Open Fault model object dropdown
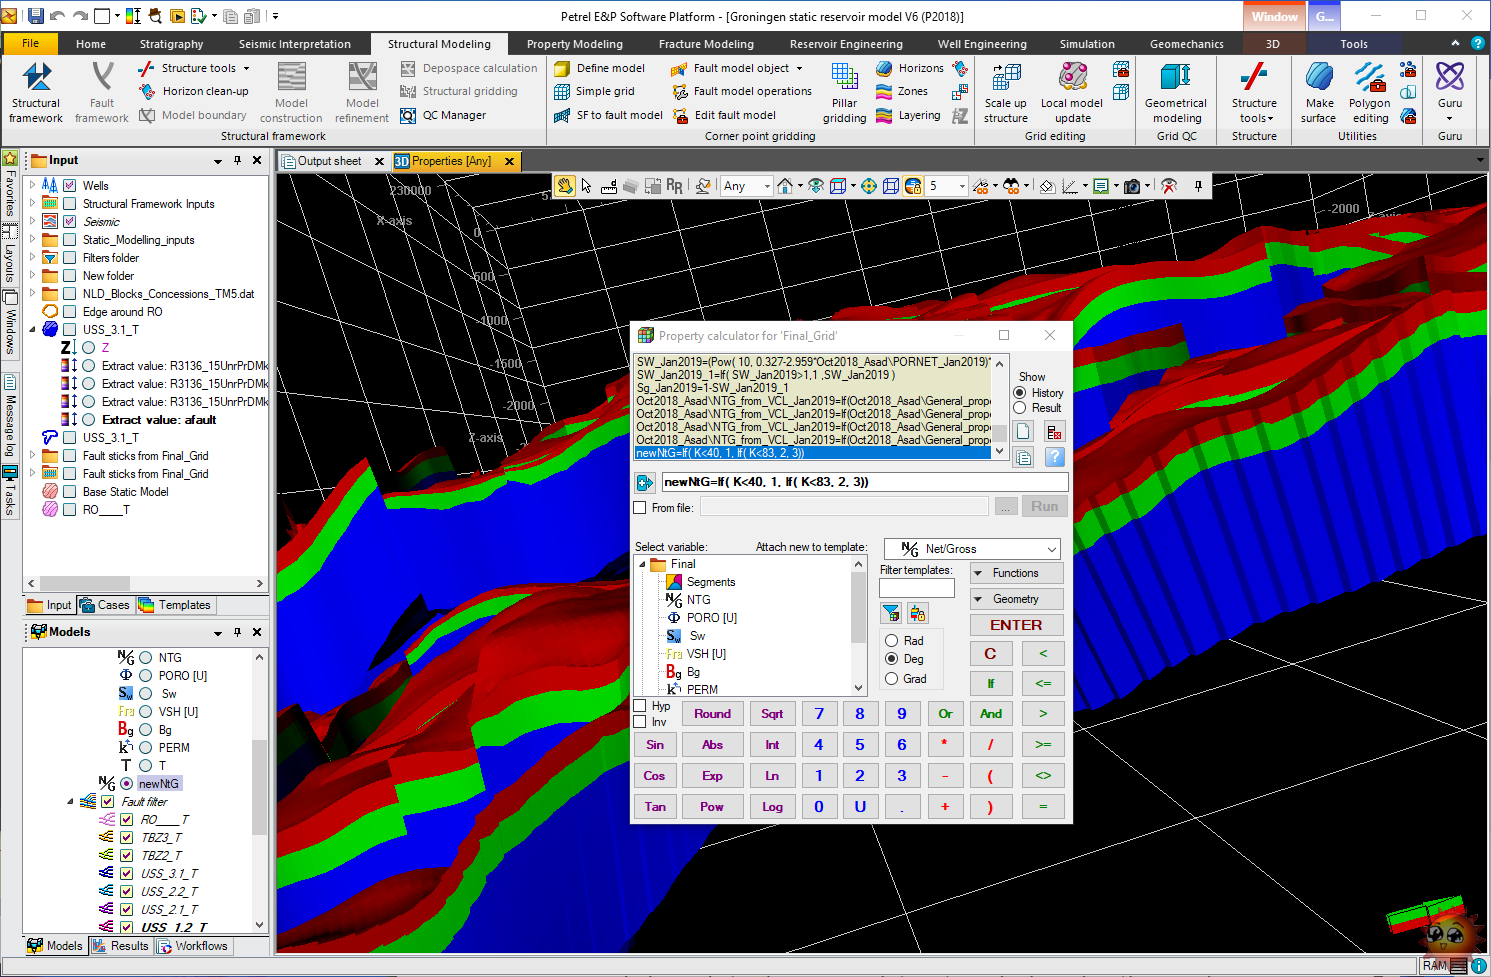The width and height of the screenshot is (1491, 977). (736, 68)
